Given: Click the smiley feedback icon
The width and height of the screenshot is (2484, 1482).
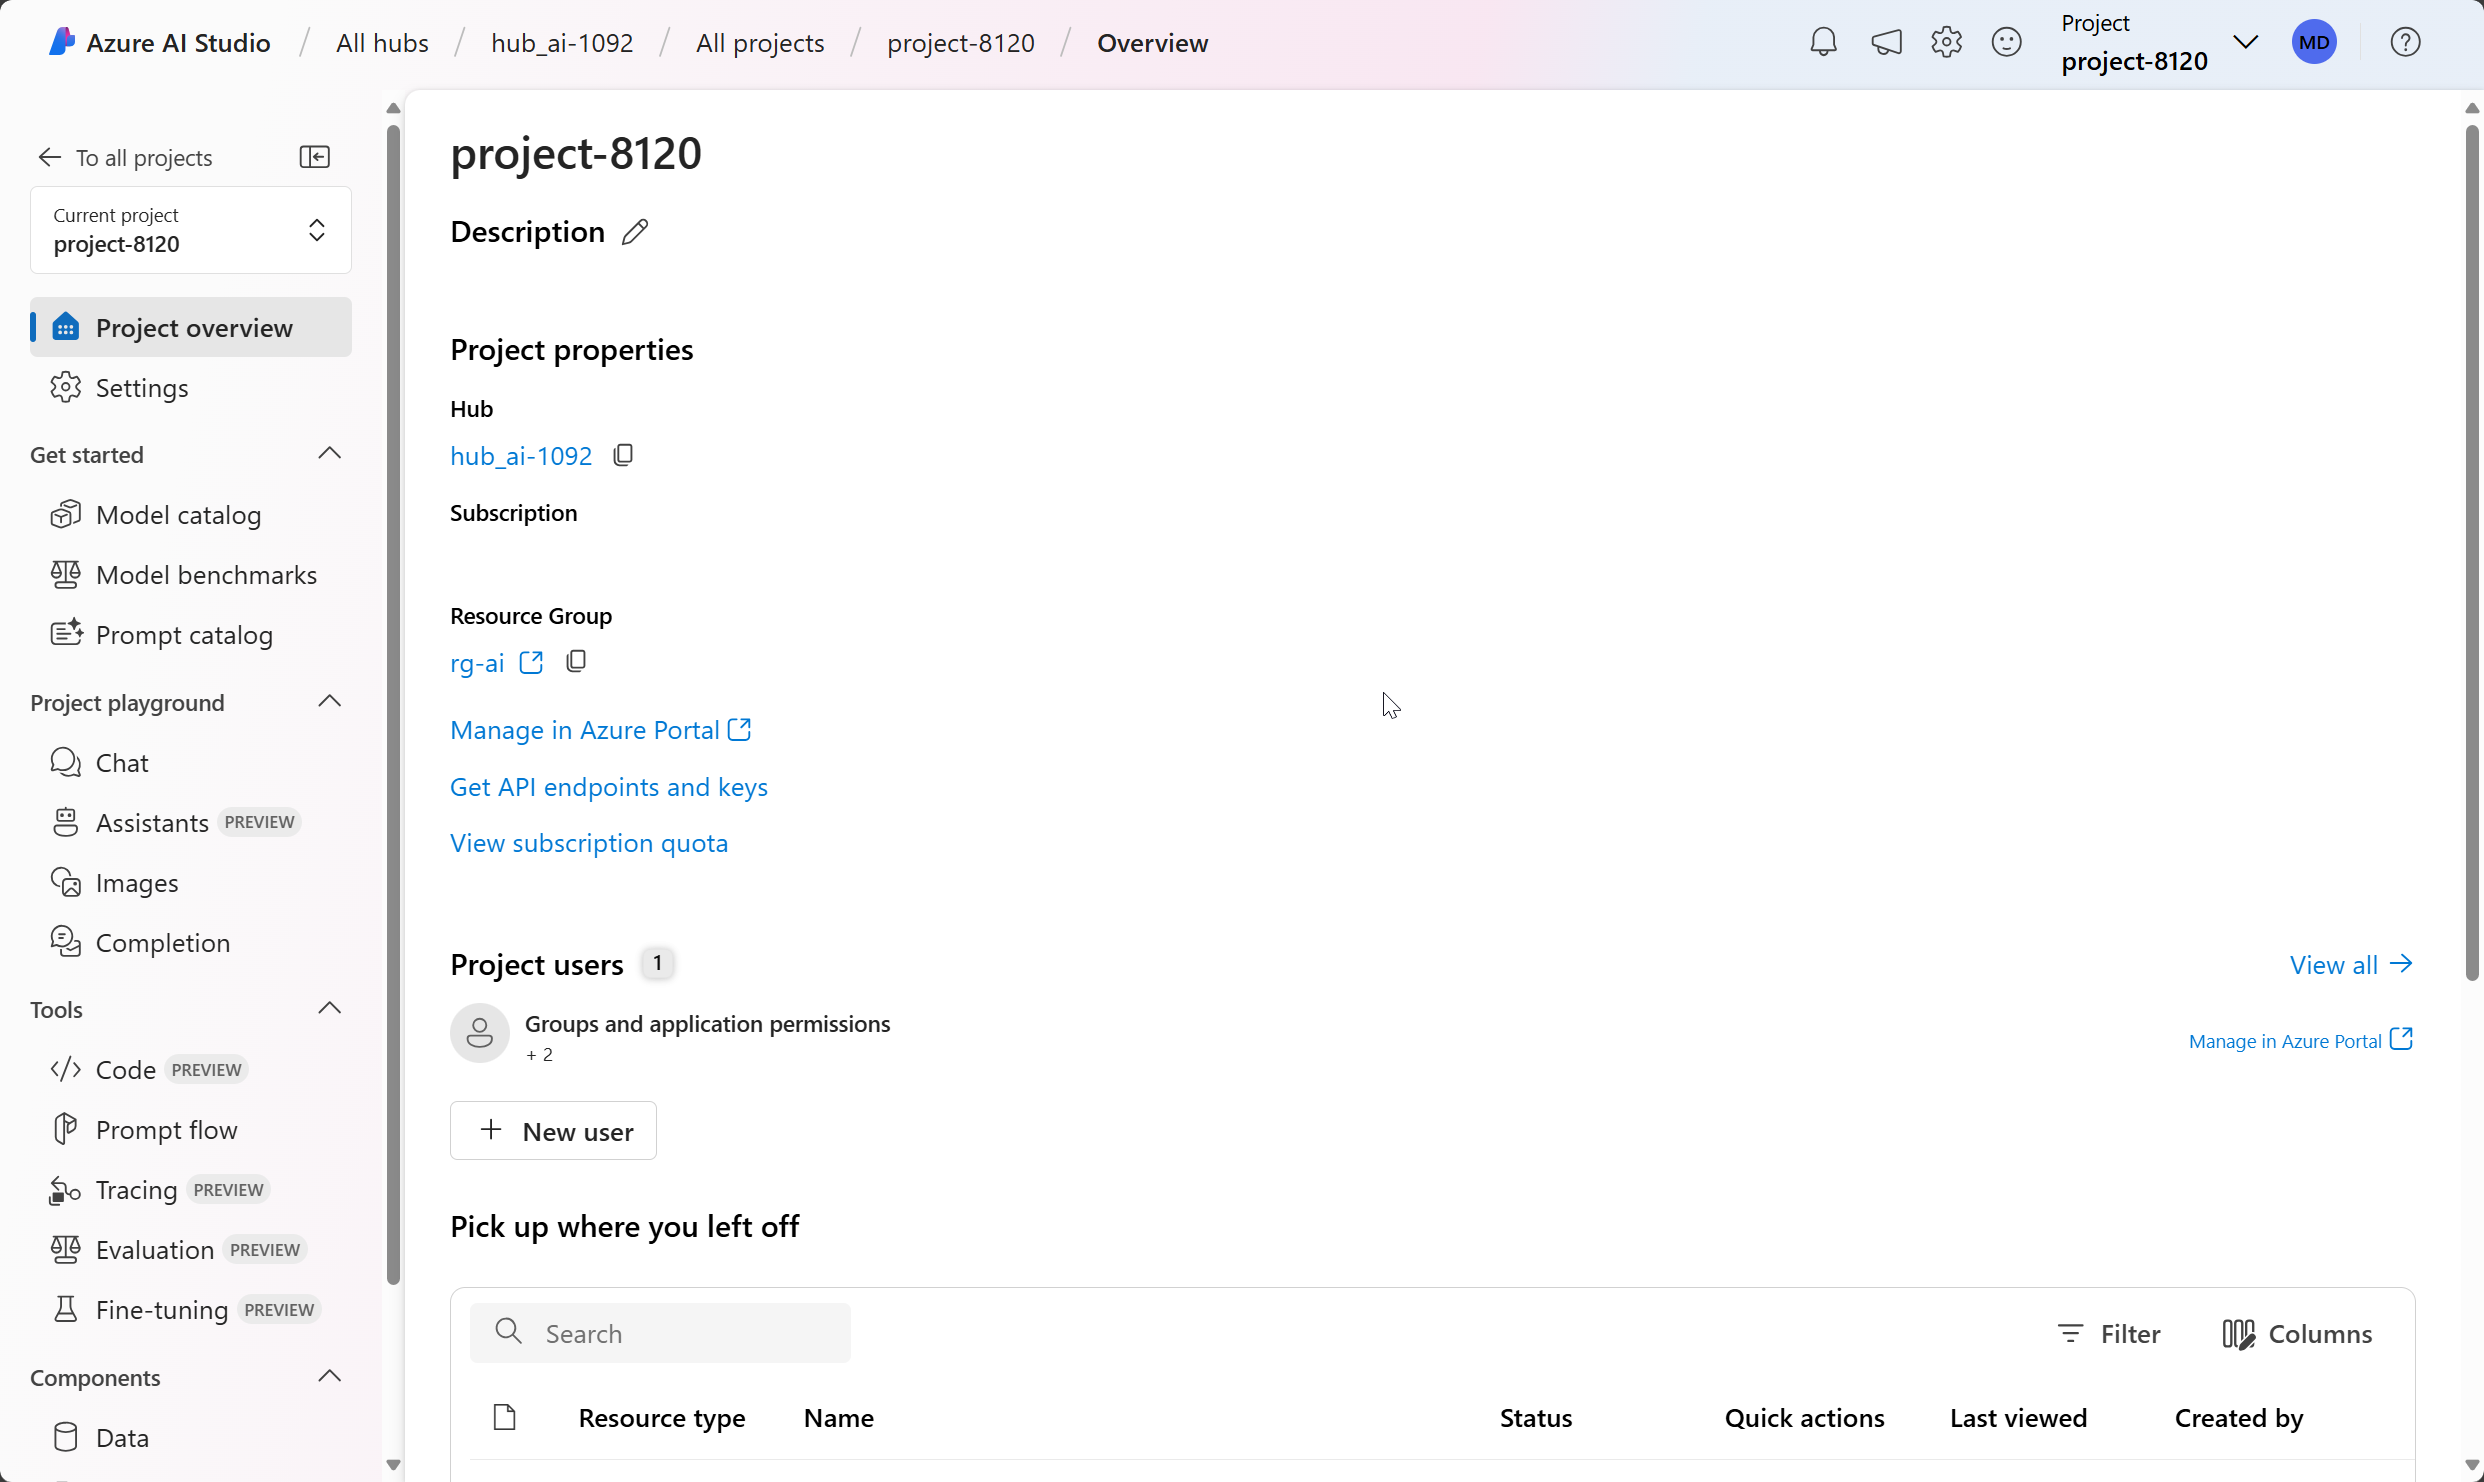Looking at the screenshot, I should click(x=2006, y=42).
